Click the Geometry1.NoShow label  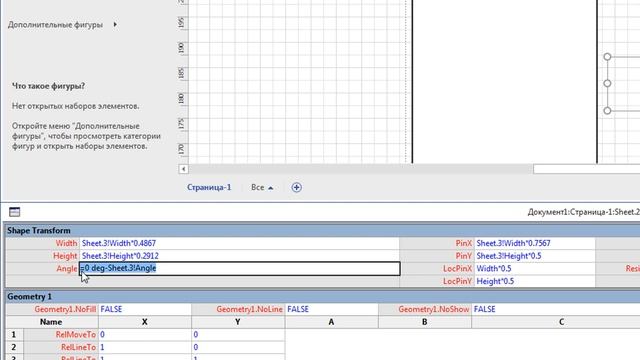433,309
